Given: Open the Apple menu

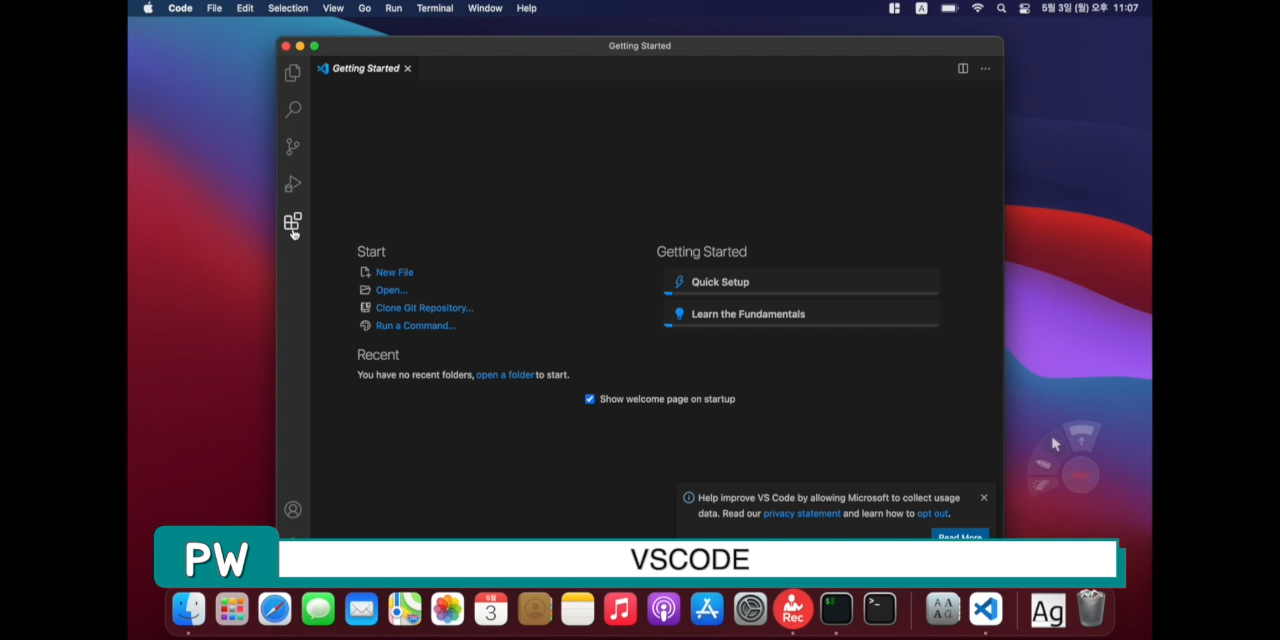Looking at the screenshot, I should (148, 8).
